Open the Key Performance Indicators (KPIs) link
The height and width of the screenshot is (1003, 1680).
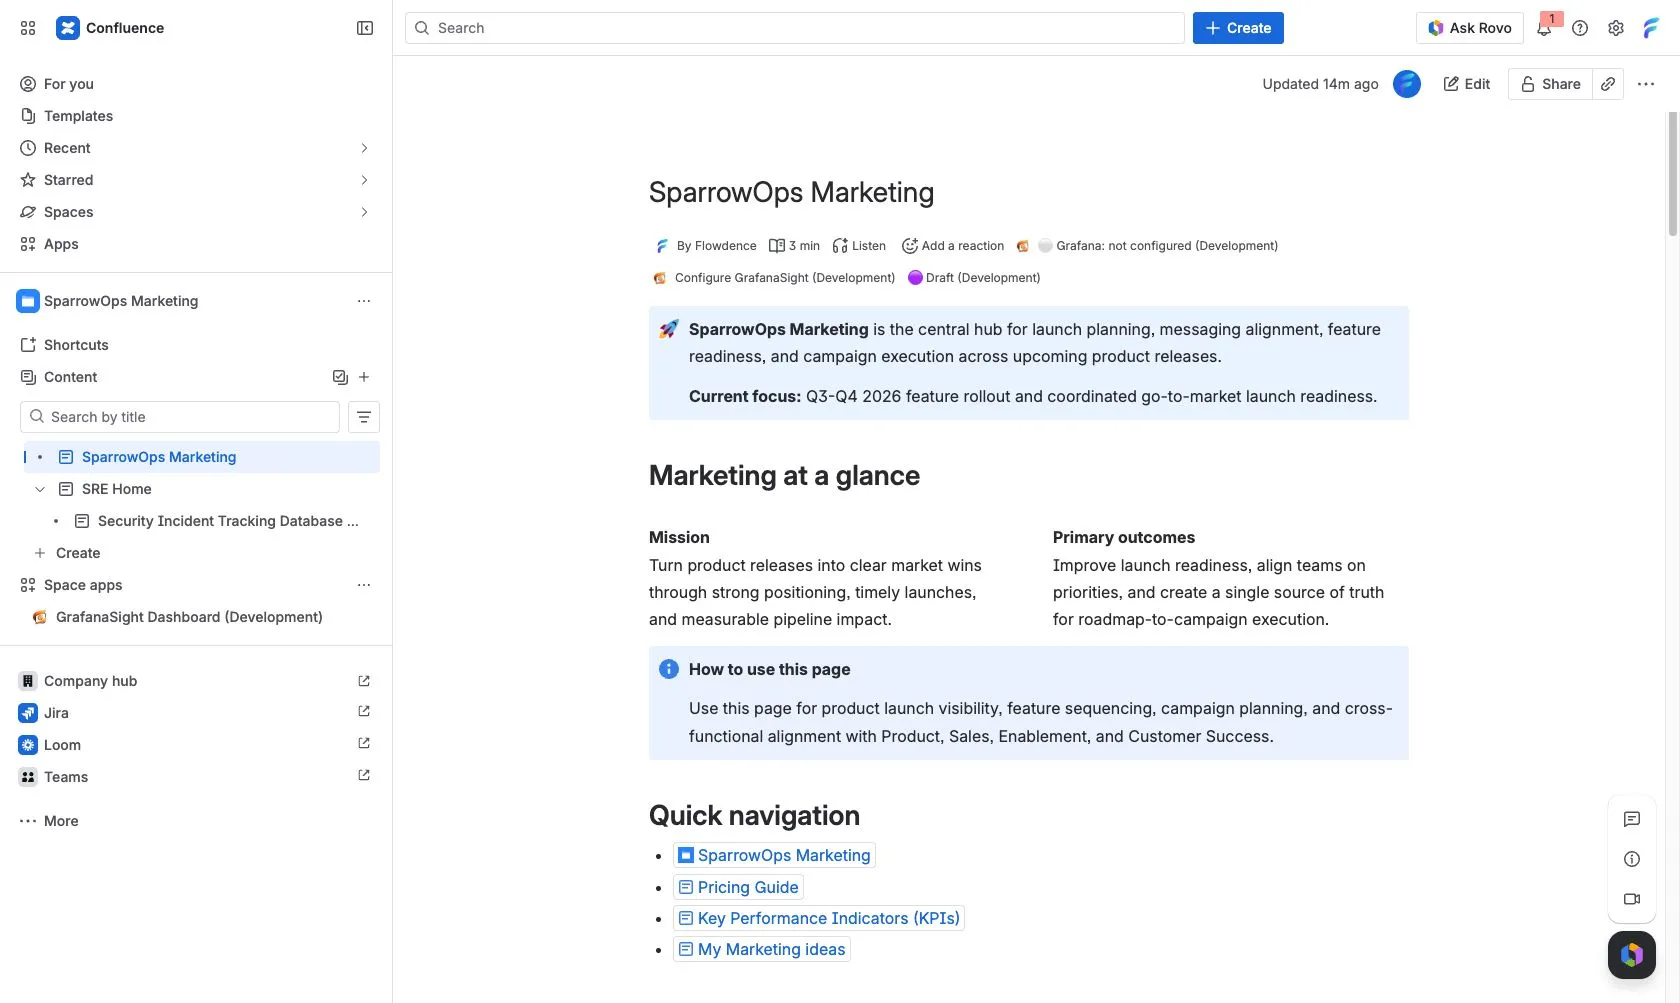(x=819, y=918)
